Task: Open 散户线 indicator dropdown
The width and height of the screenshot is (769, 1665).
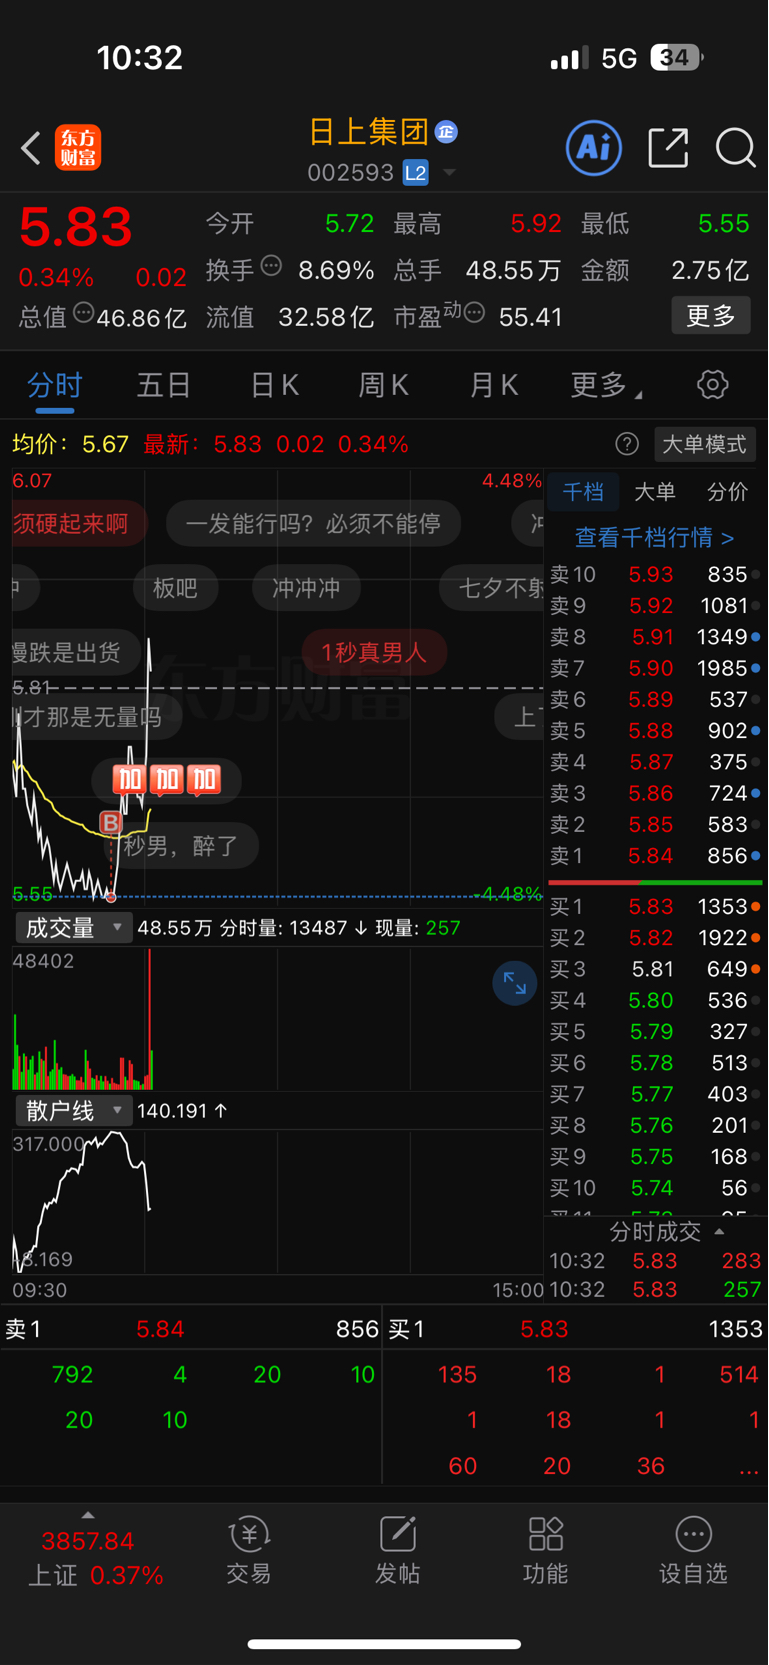Action: pos(73,1111)
